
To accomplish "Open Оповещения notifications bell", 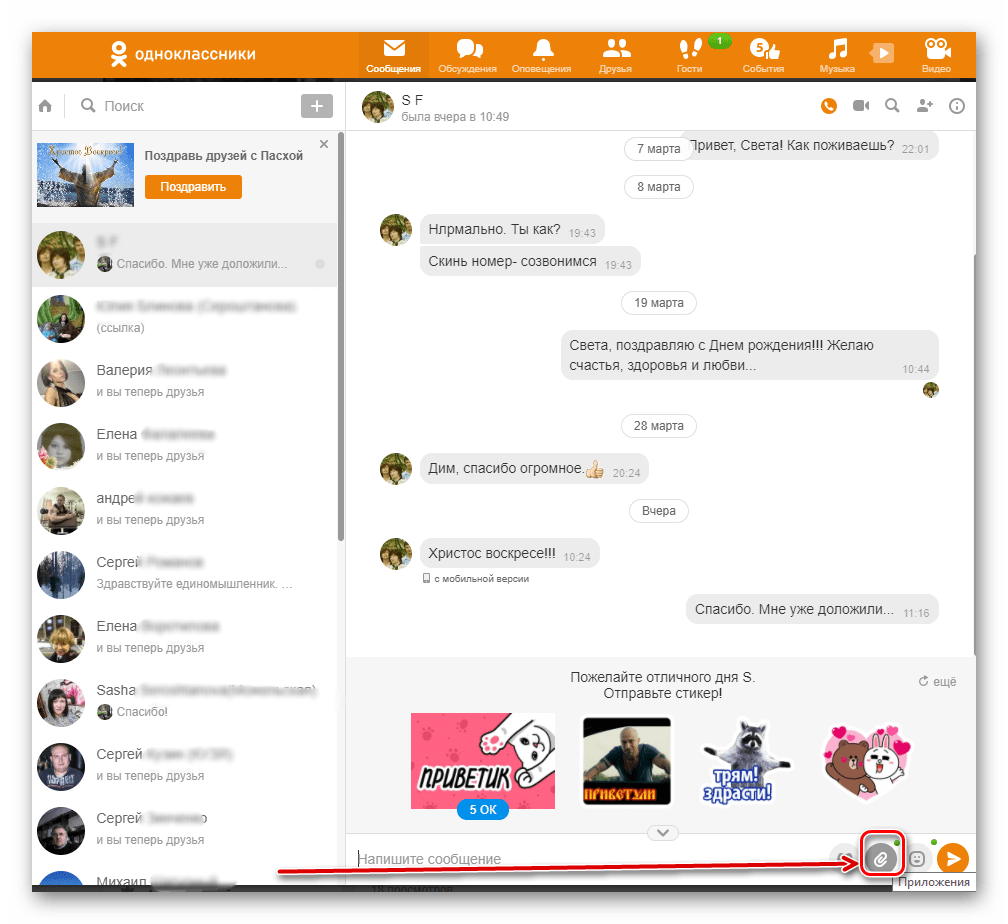I will [541, 55].
